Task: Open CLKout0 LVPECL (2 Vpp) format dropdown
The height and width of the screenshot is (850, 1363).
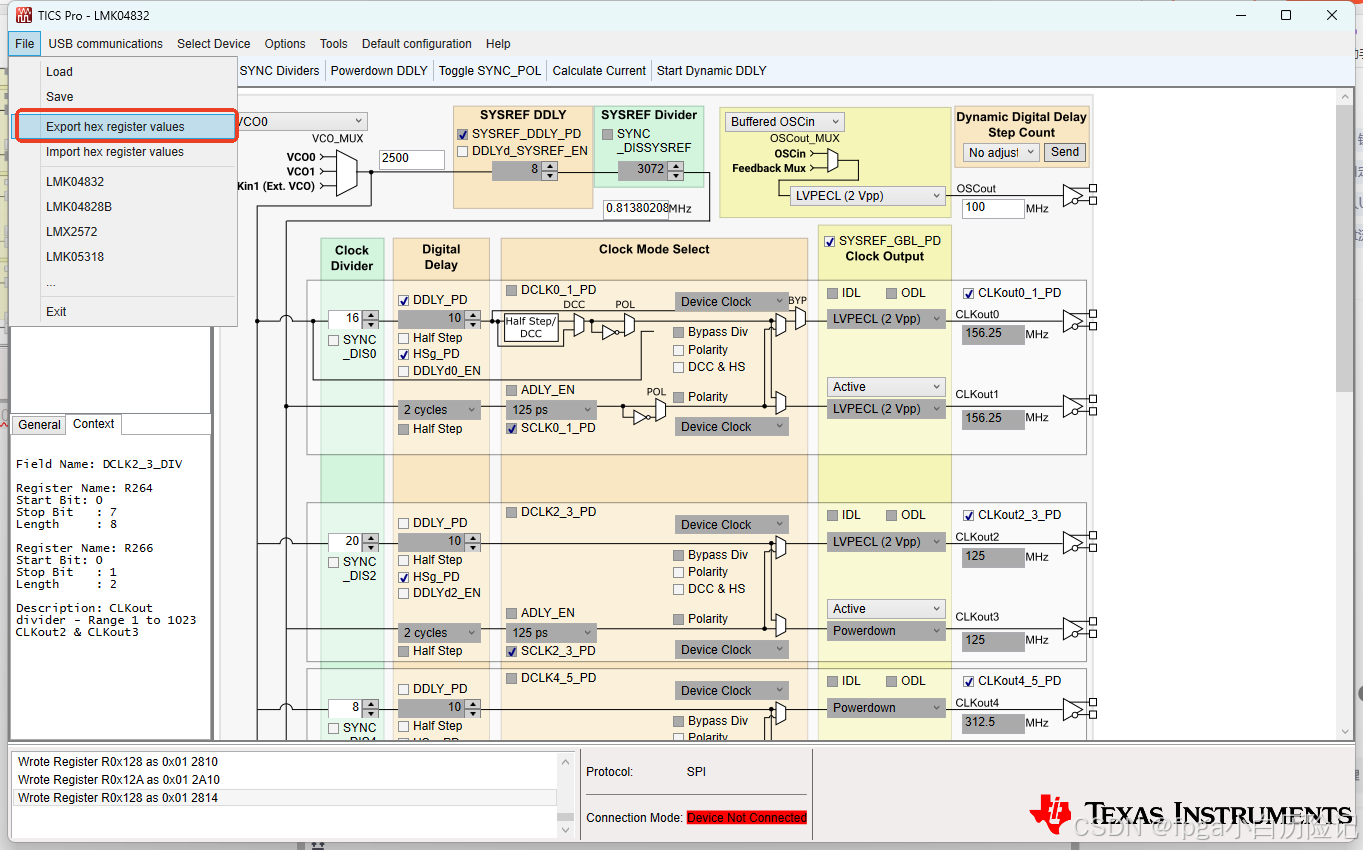Action: [x=886, y=319]
